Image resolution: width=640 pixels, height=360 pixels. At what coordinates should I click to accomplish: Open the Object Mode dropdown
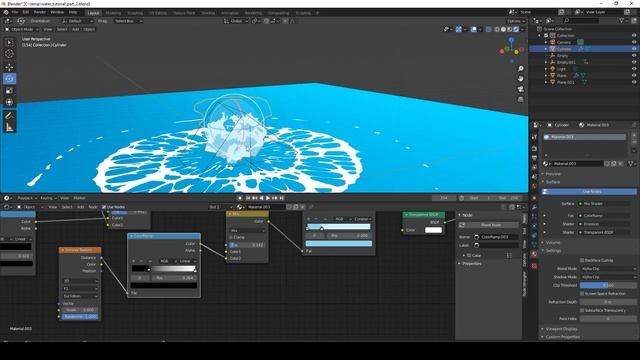point(22,29)
